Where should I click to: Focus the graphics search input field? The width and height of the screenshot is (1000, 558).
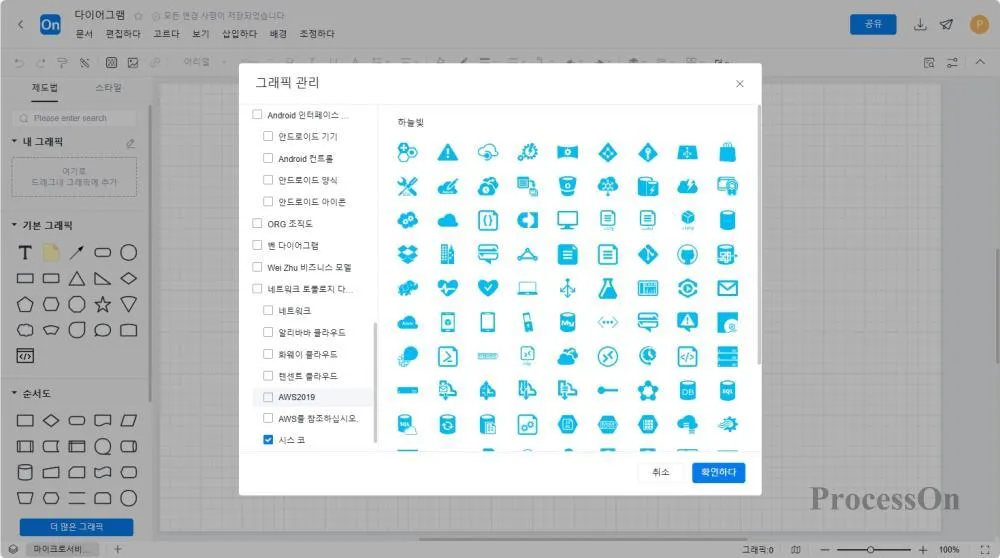tap(75, 118)
